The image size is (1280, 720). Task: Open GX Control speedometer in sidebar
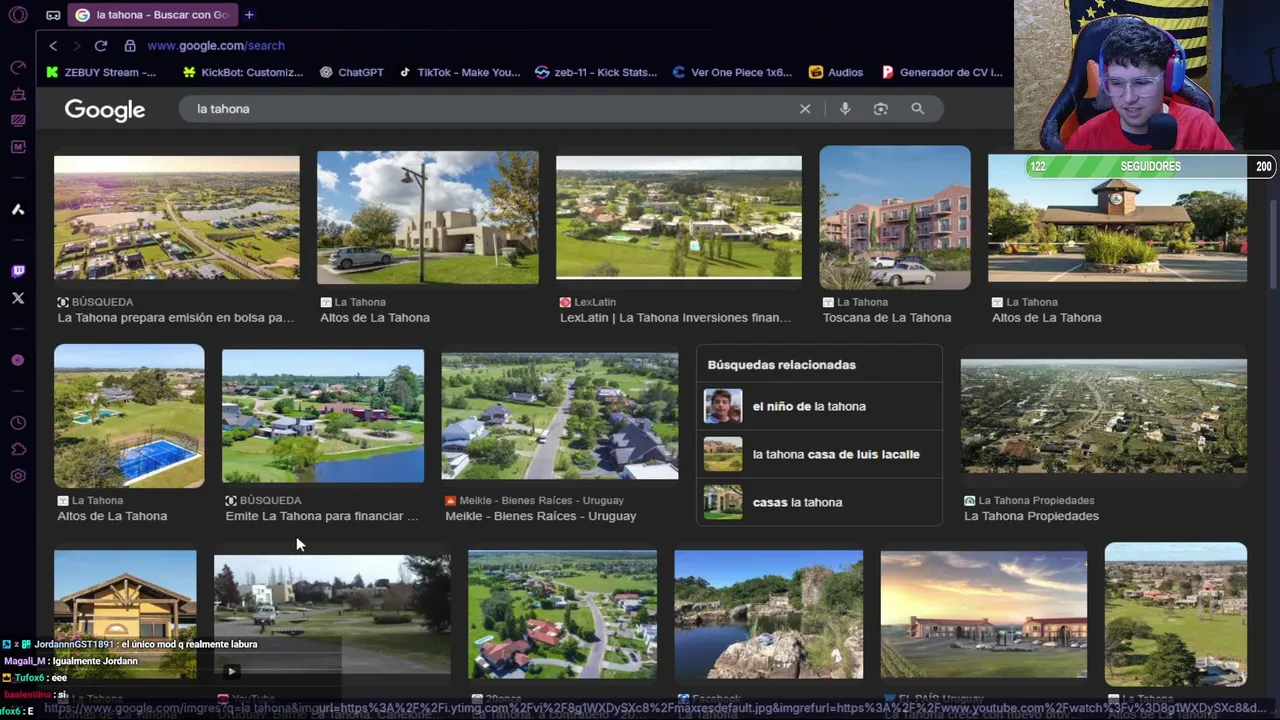click(18, 67)
